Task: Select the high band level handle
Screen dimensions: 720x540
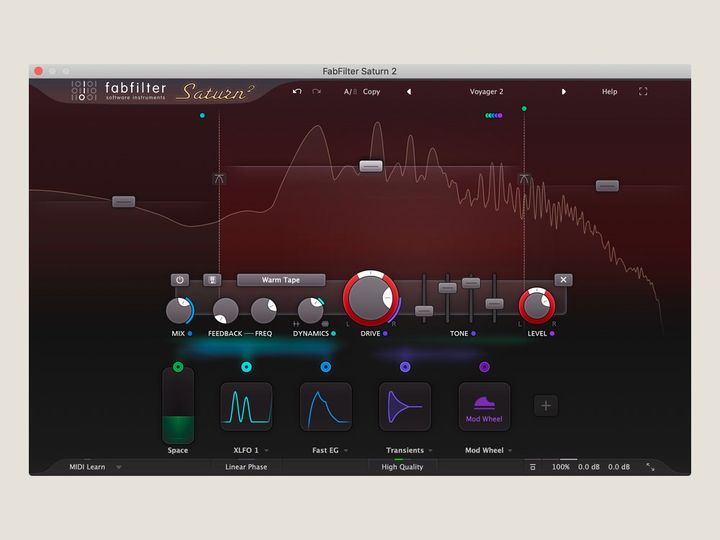Action: pos(607,186)
